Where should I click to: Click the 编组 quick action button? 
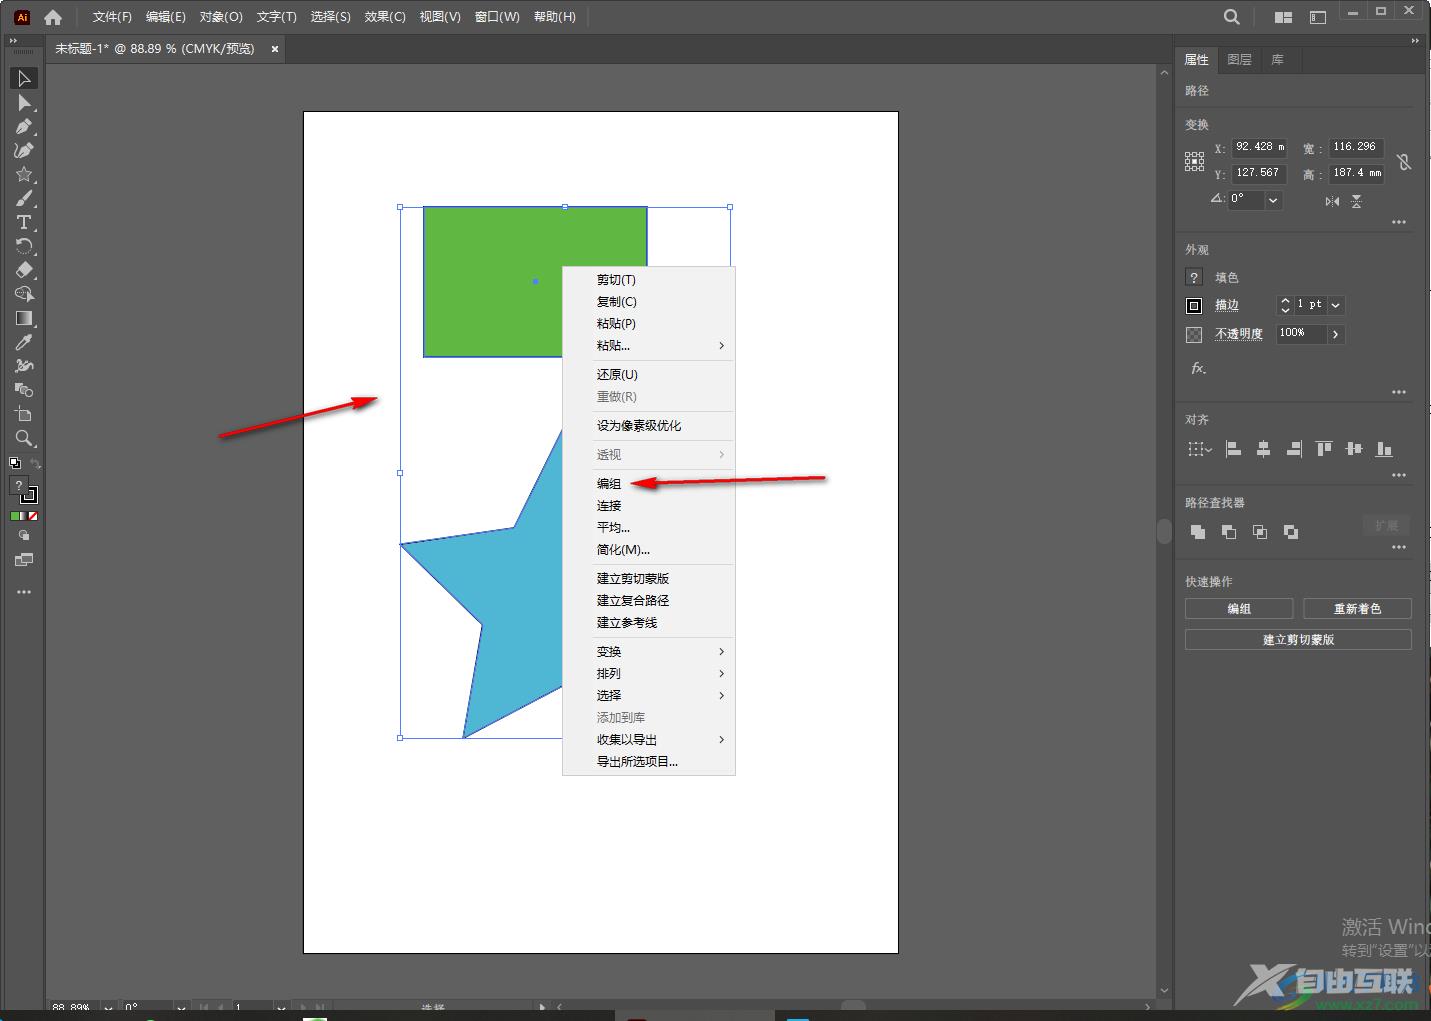(x=1239, y=609)
